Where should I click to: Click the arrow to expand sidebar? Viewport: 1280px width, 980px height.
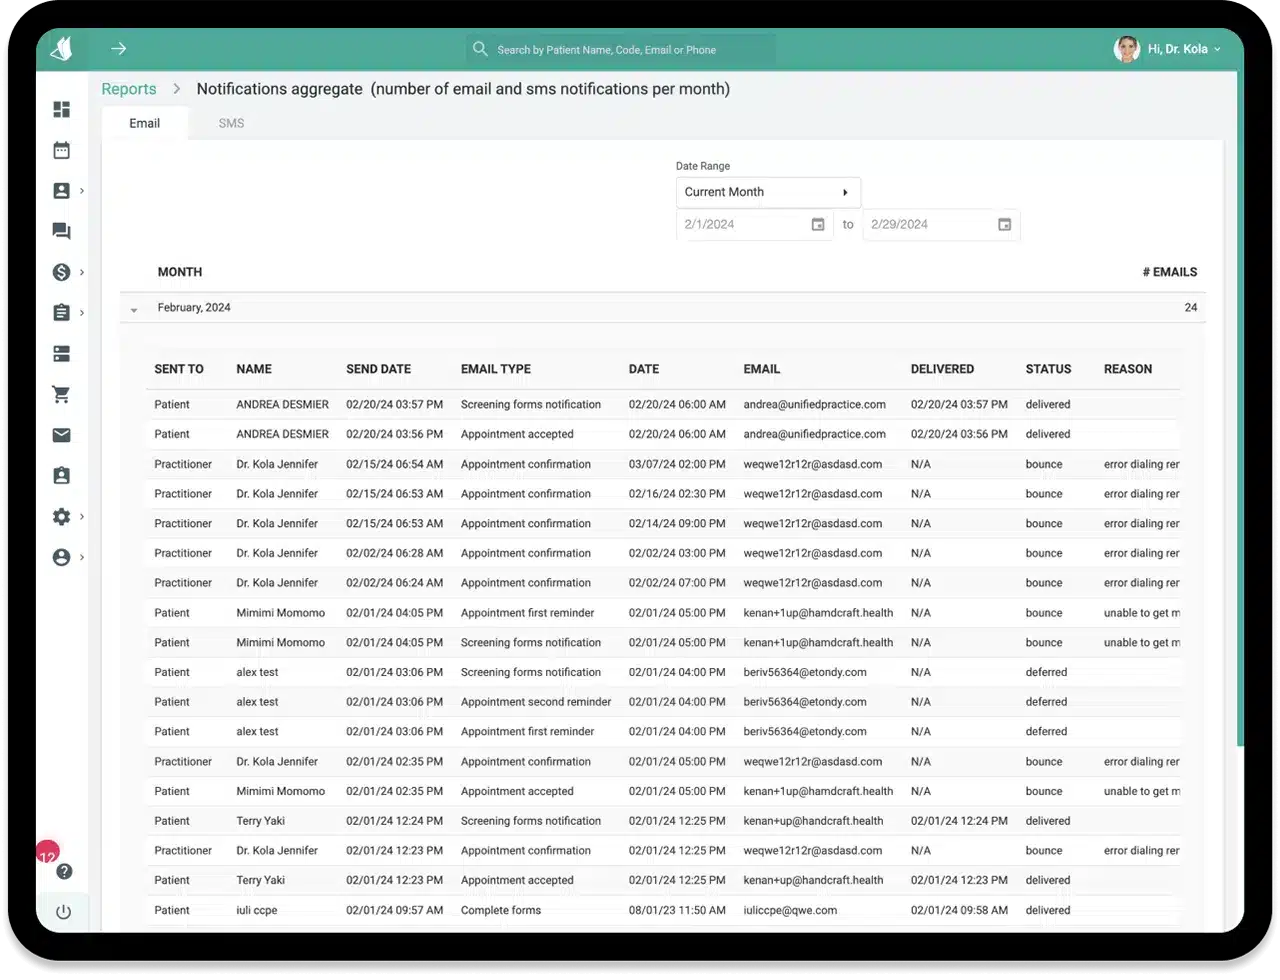[x=119, y=49]
